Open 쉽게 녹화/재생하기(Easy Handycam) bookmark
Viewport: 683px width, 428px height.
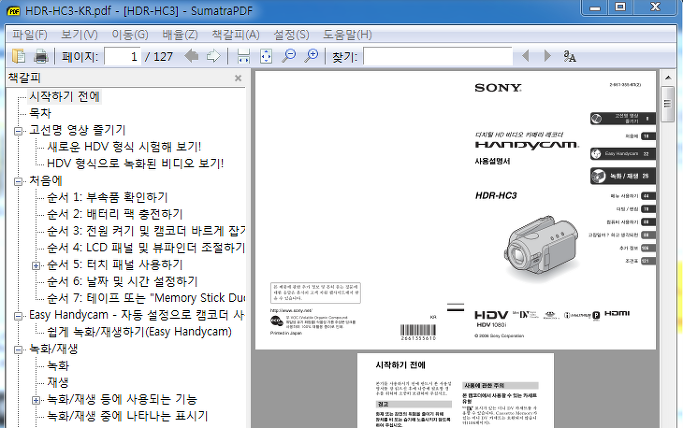(x=139, y=332)
